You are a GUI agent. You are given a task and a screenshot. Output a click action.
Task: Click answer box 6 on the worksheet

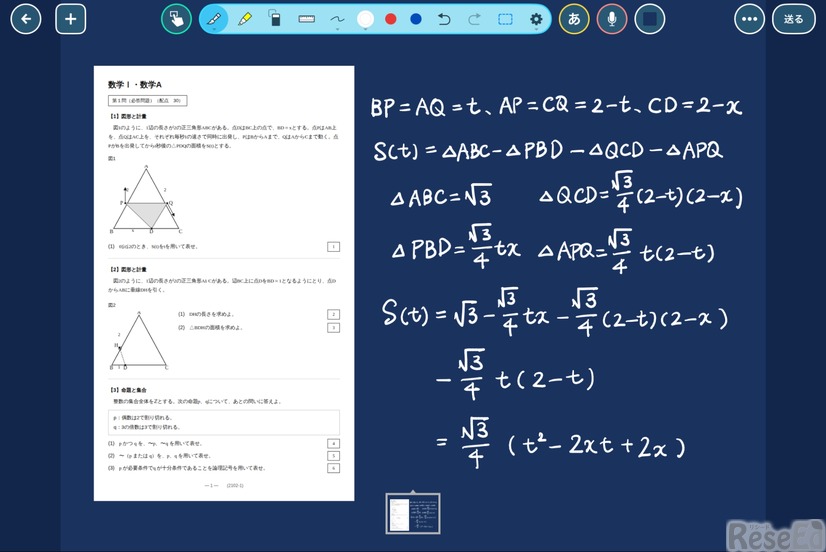point(333,468)
